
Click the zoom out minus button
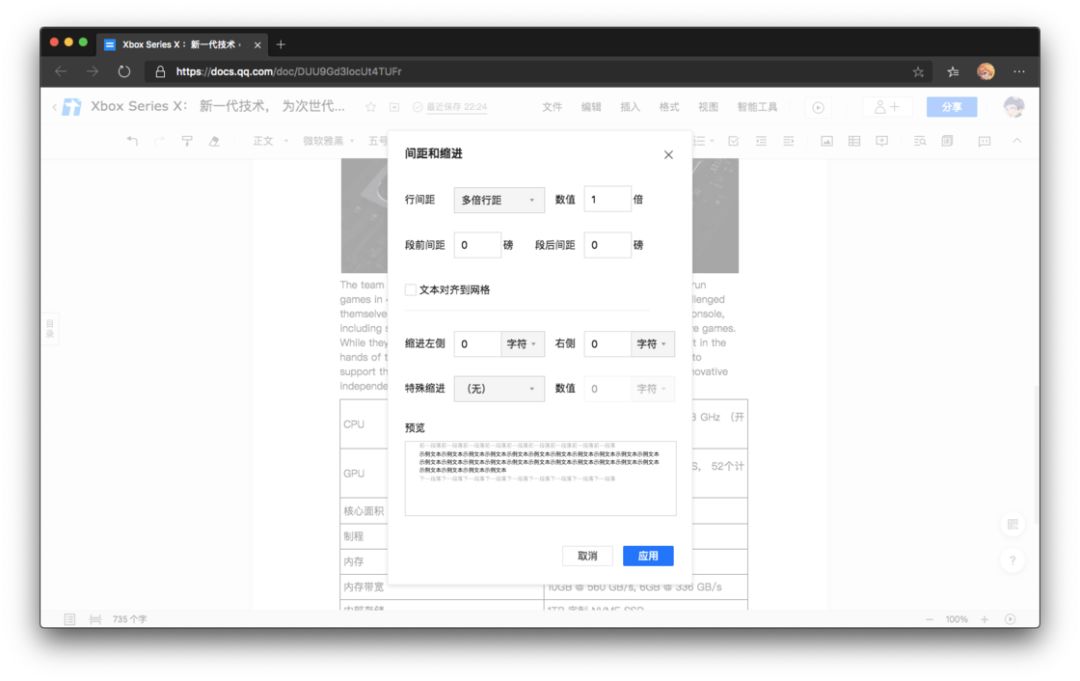[x=929, y=619]
